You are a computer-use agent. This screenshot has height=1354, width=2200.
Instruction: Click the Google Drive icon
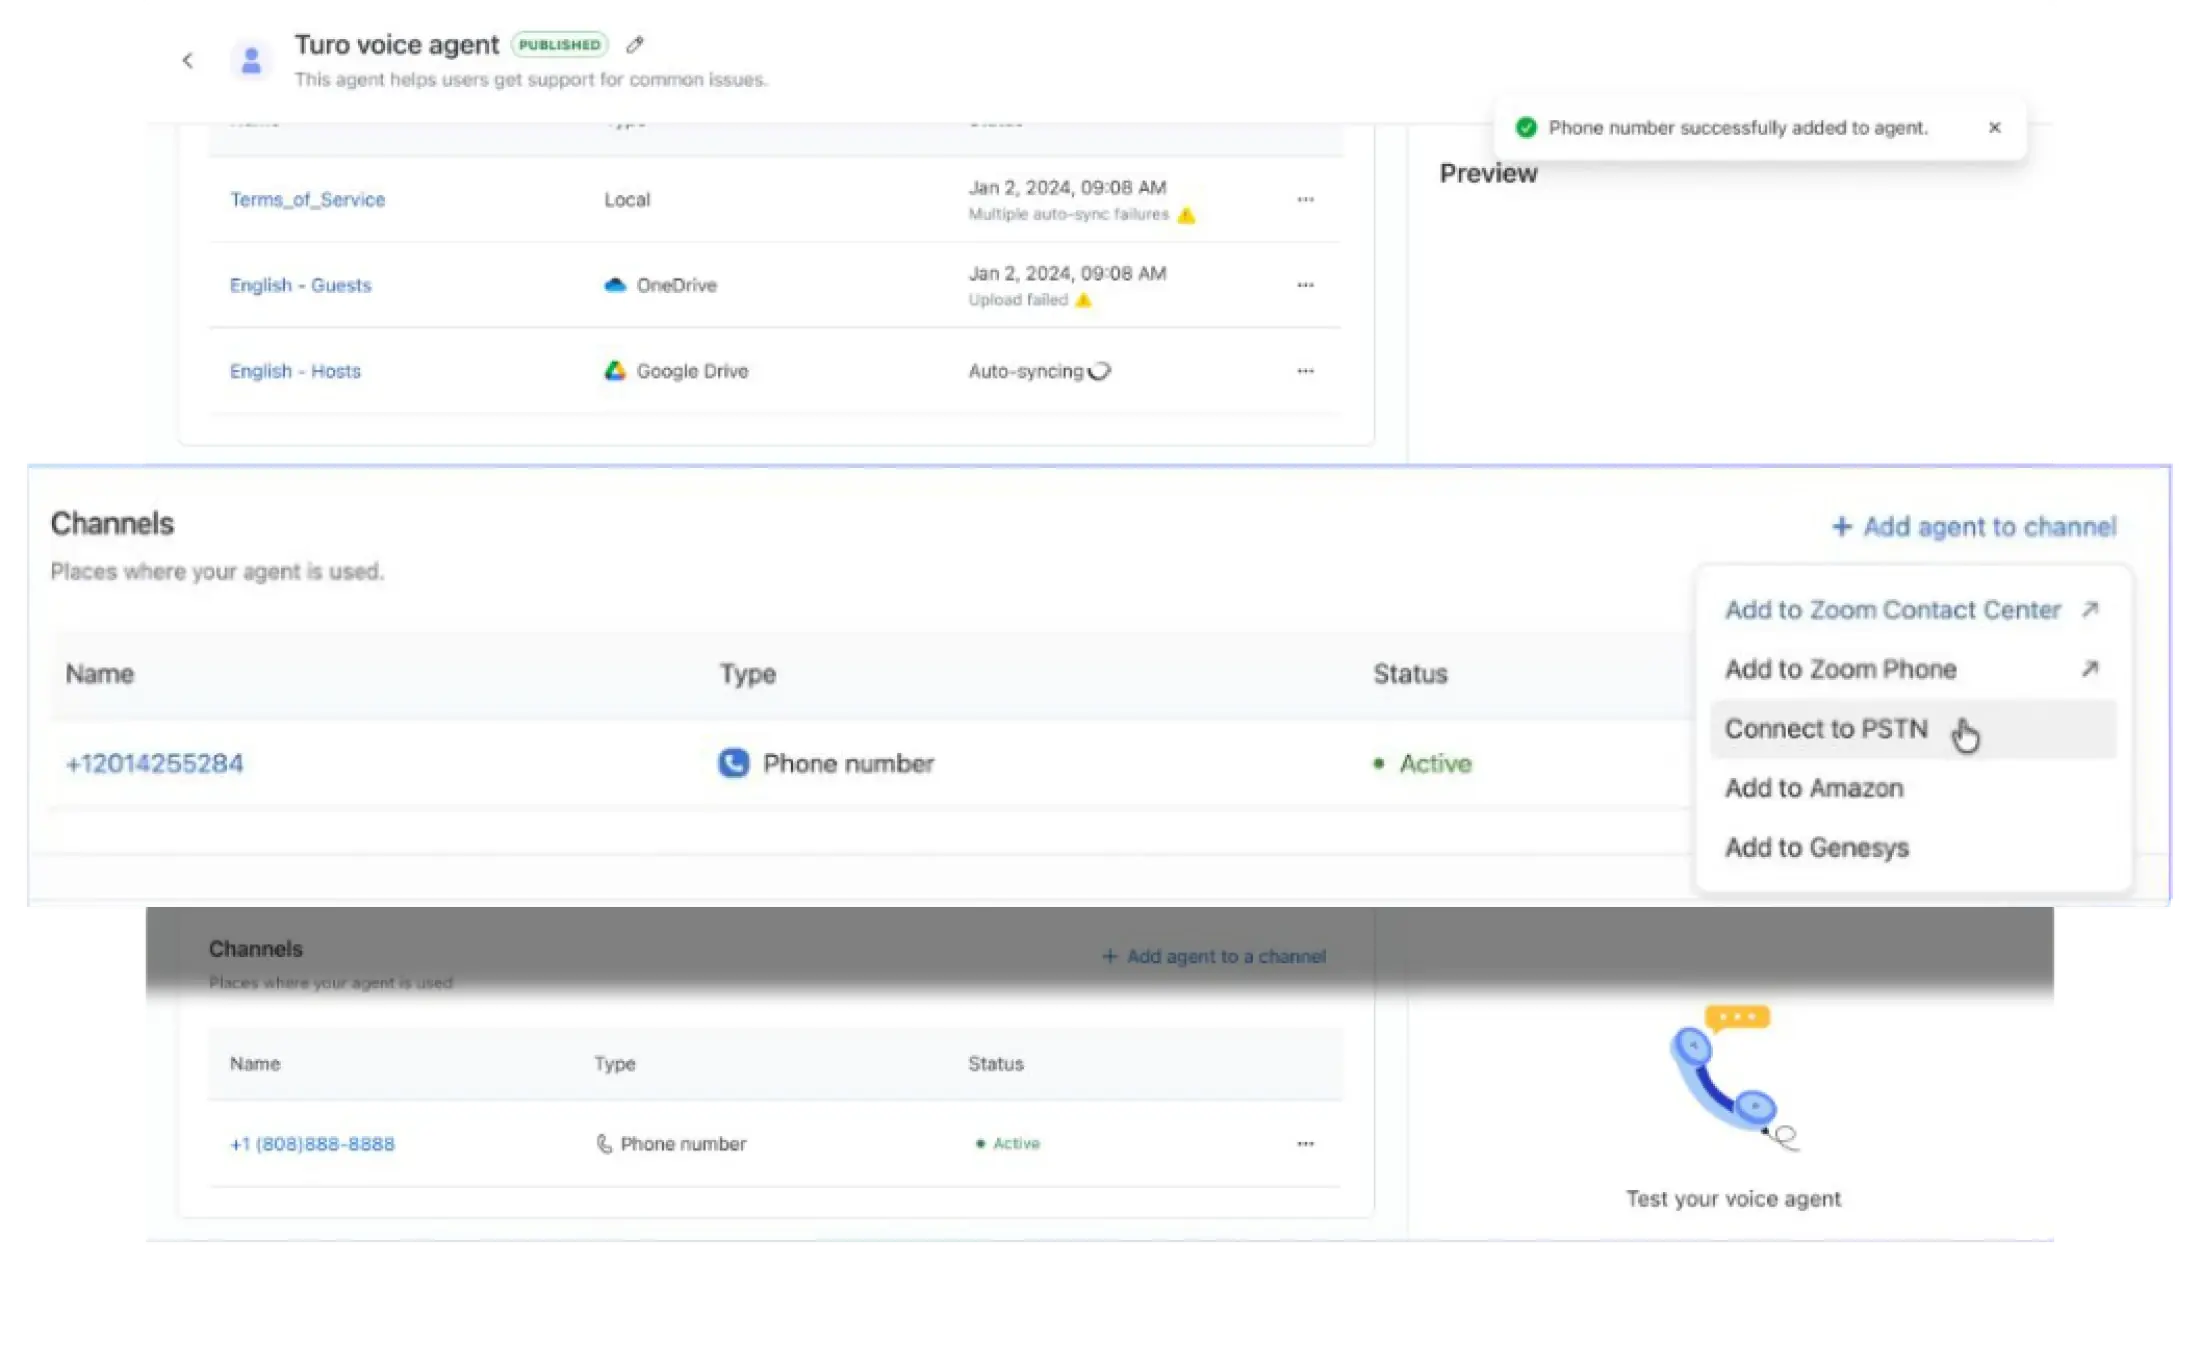tap(615, 371)
